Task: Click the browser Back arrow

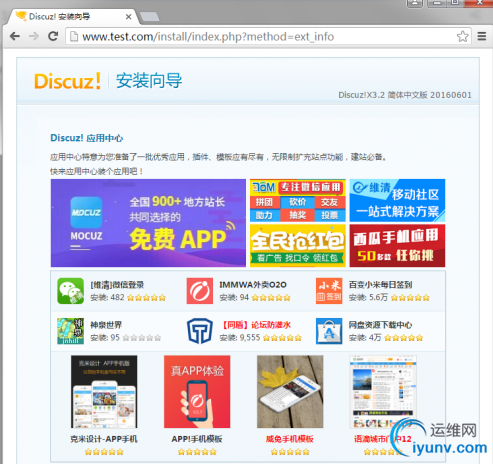Action: (x=15, y=36)
